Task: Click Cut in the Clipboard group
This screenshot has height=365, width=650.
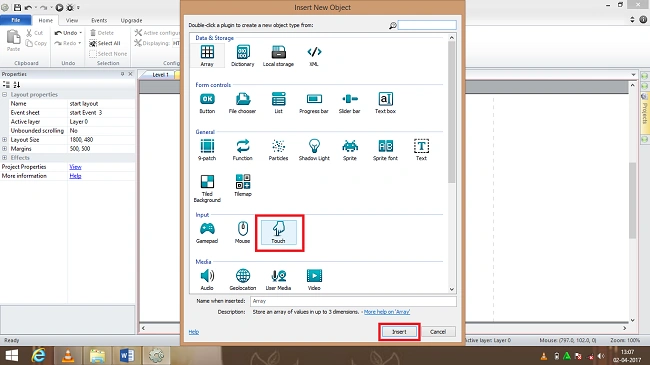Action: coord(35,33)
